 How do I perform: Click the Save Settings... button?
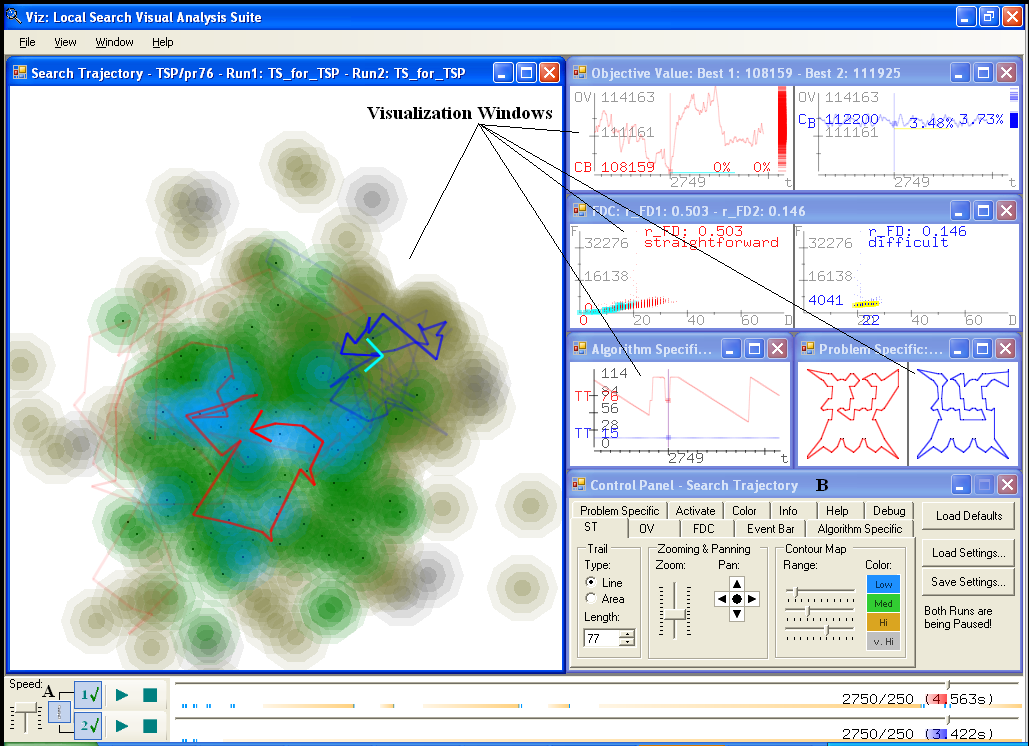pyautogui.click(x=969, y=582)
